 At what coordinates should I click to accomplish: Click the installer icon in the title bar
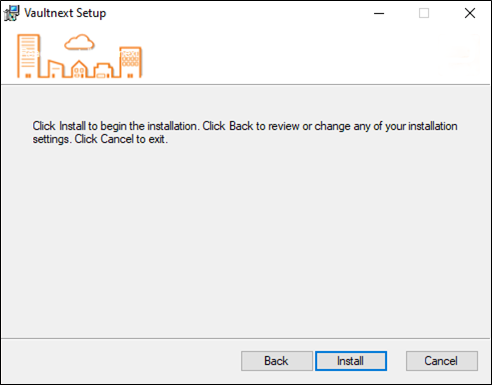click(x=12, y=13)
